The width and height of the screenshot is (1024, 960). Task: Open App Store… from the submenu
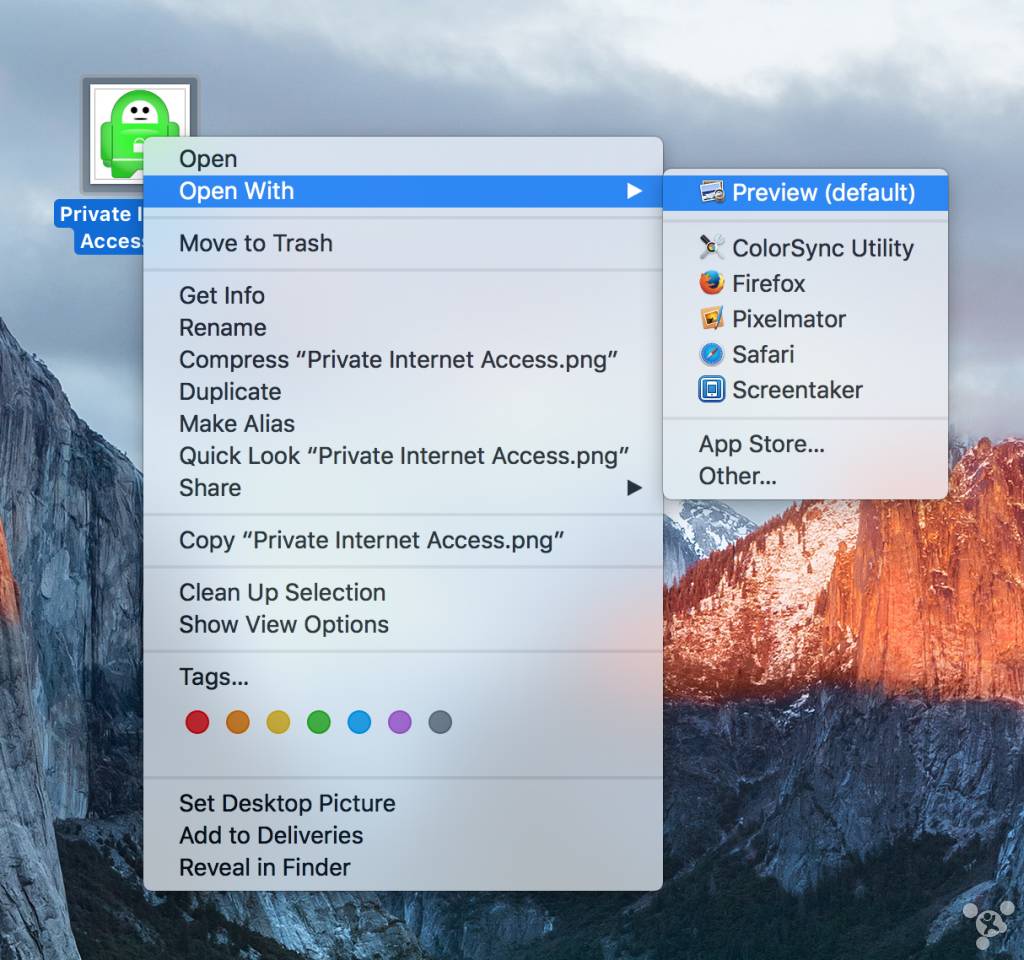[x=762, y=444]
